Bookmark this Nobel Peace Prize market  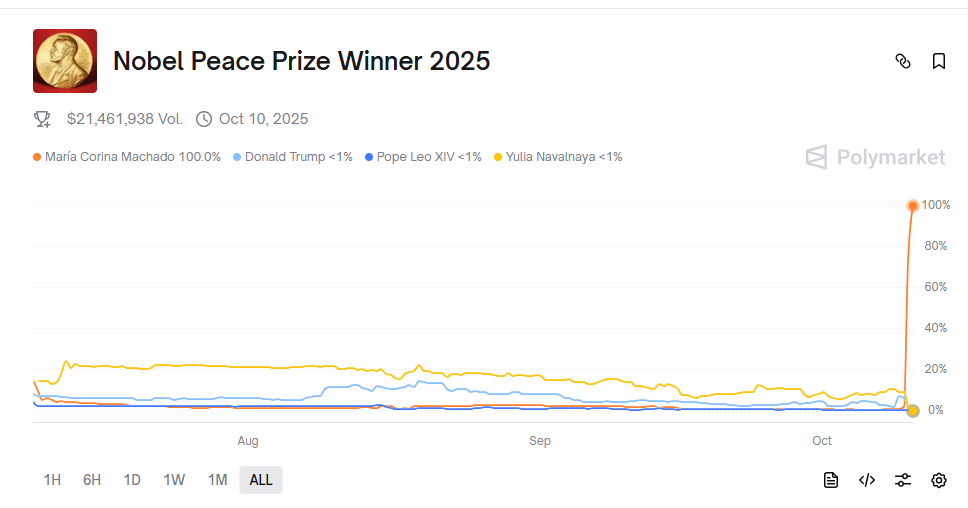[939, 62]
